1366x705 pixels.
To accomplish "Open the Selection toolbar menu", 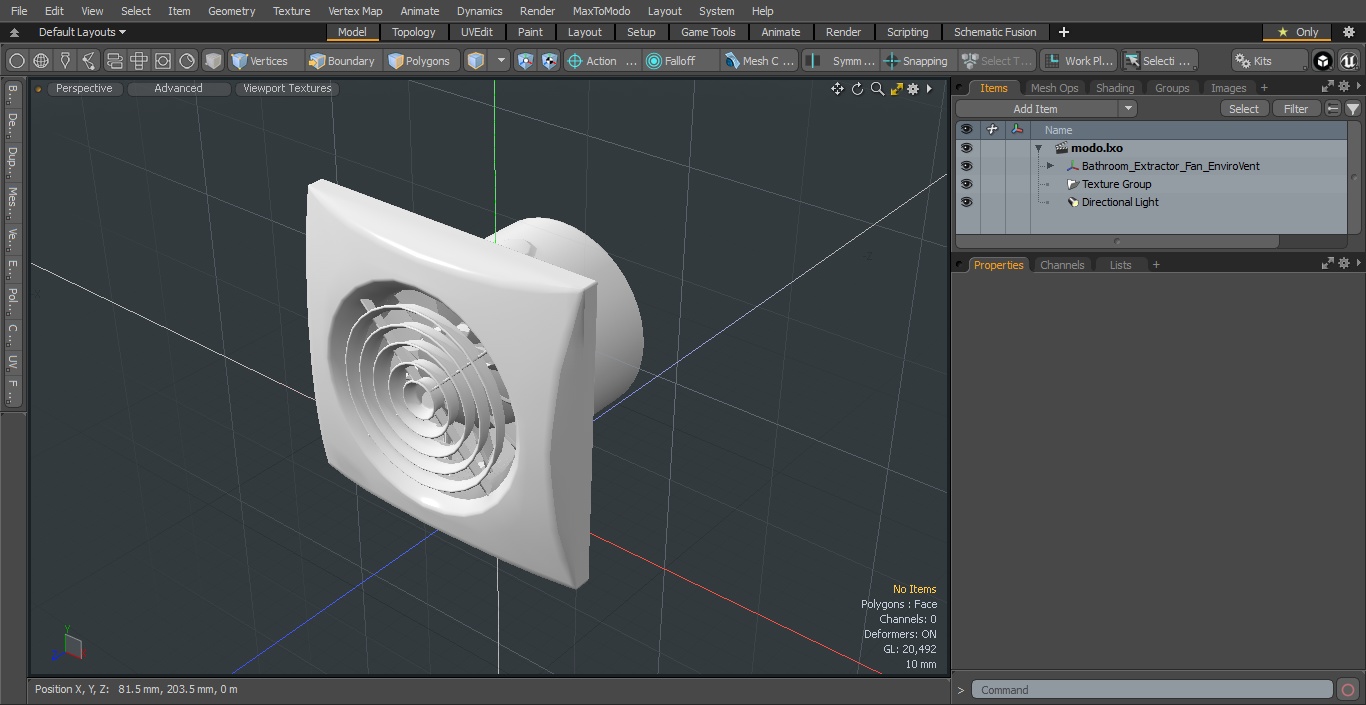I will [x=1158, y=61].
